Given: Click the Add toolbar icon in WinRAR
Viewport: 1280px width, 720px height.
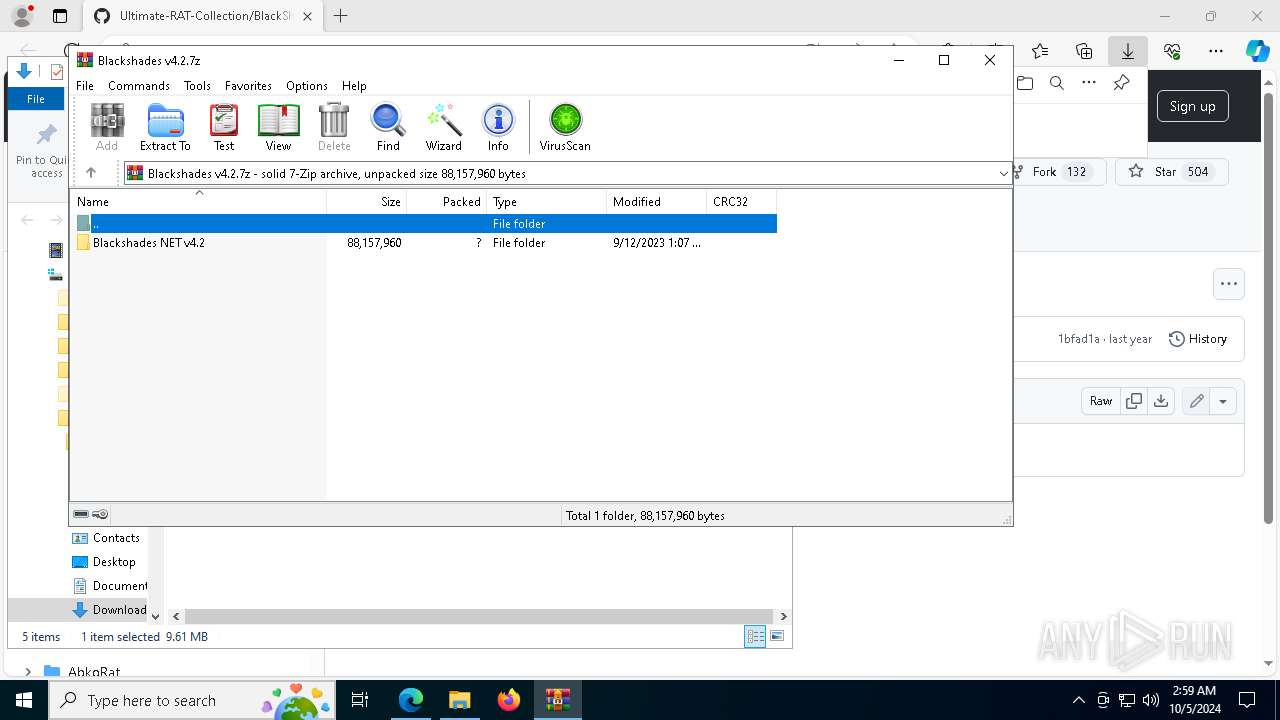Looking at the screenshot, I should pos(107,128).
